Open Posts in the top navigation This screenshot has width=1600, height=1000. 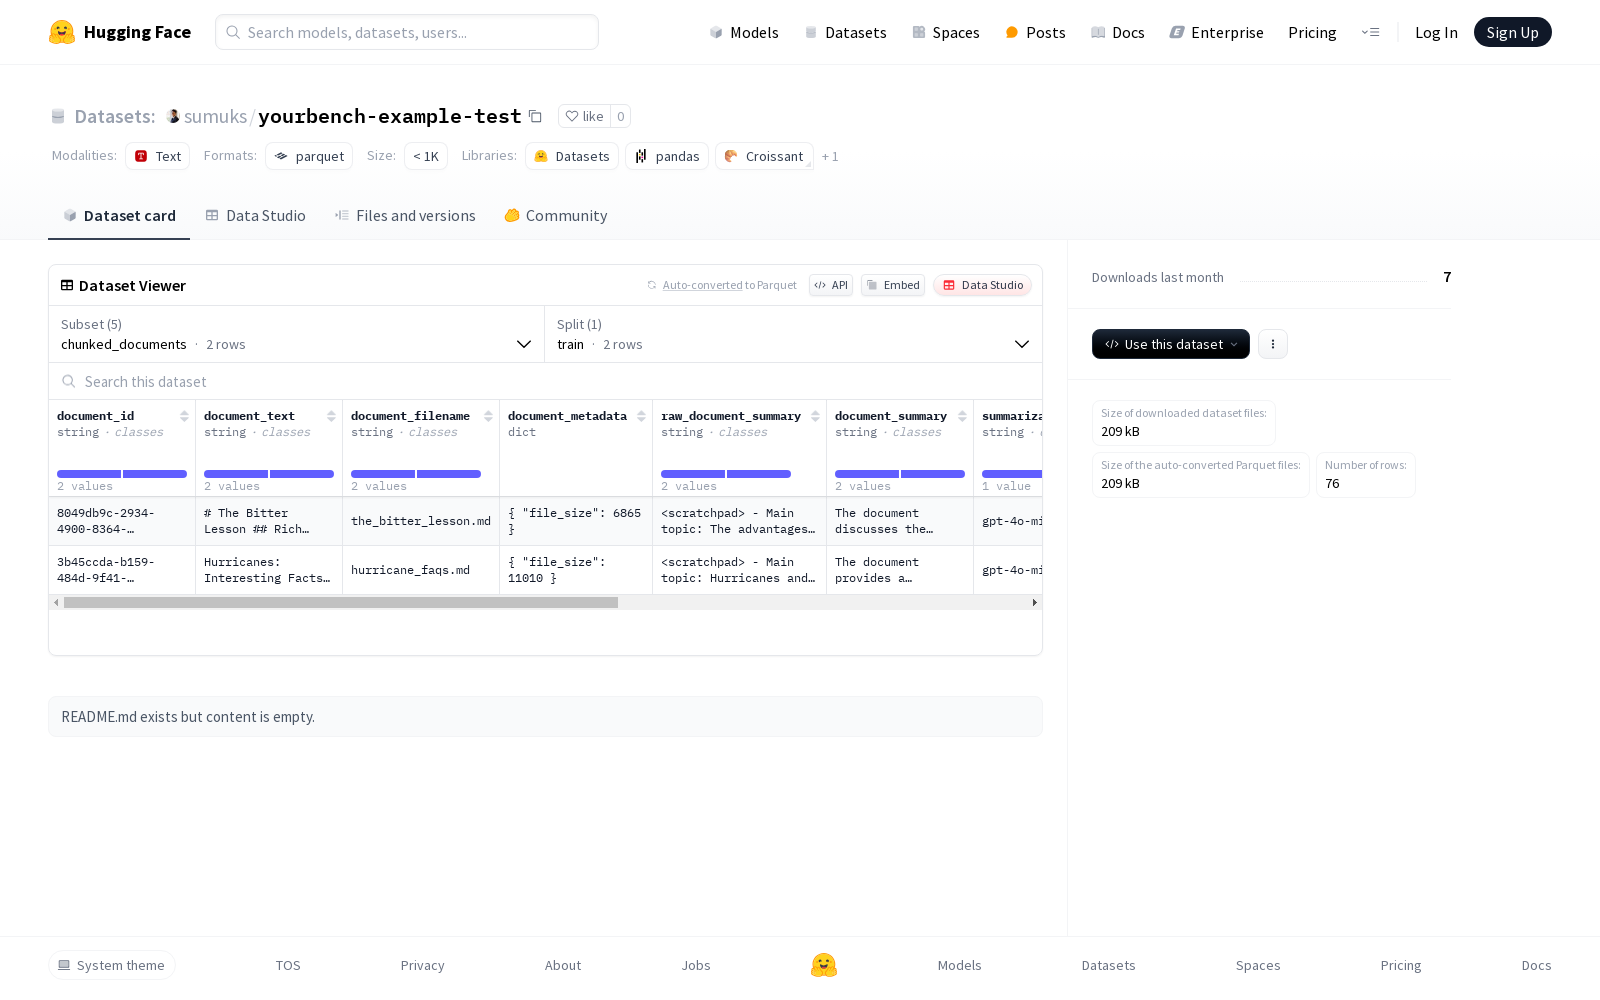click(x=1035, y=32)
